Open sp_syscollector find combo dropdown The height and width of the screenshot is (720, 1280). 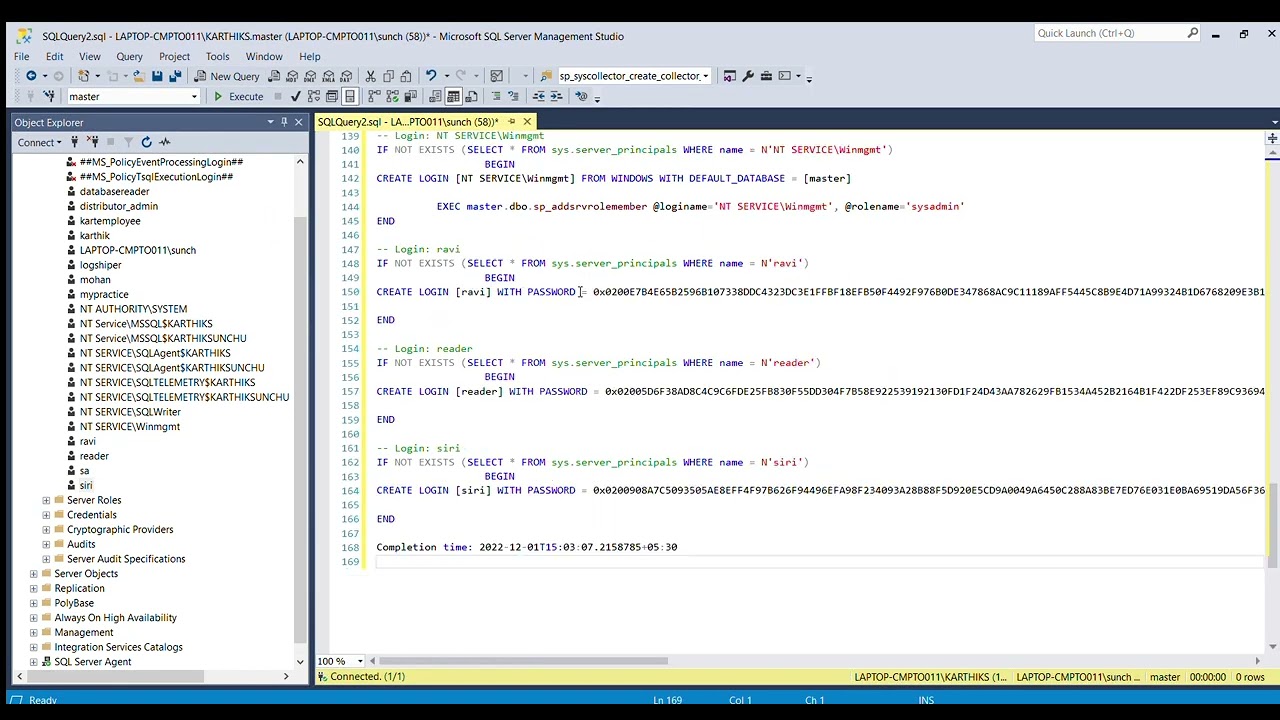coord(705,76)
